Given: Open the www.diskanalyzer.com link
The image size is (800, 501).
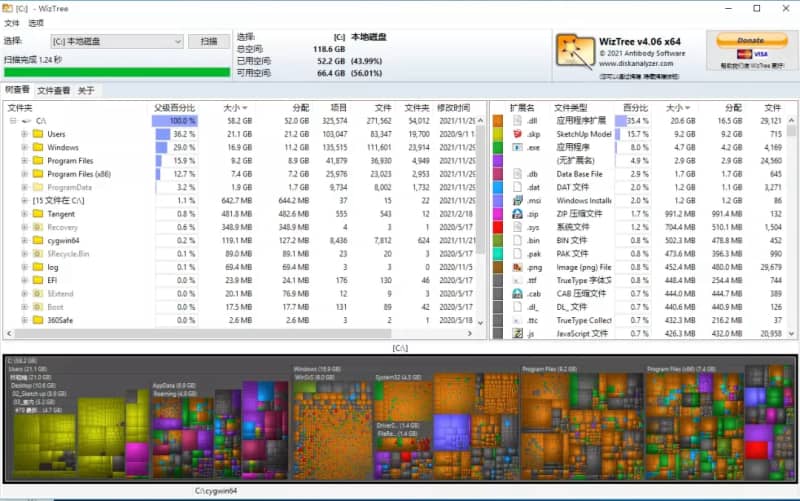Looking at the screenshot, I should tap(636, 64).
